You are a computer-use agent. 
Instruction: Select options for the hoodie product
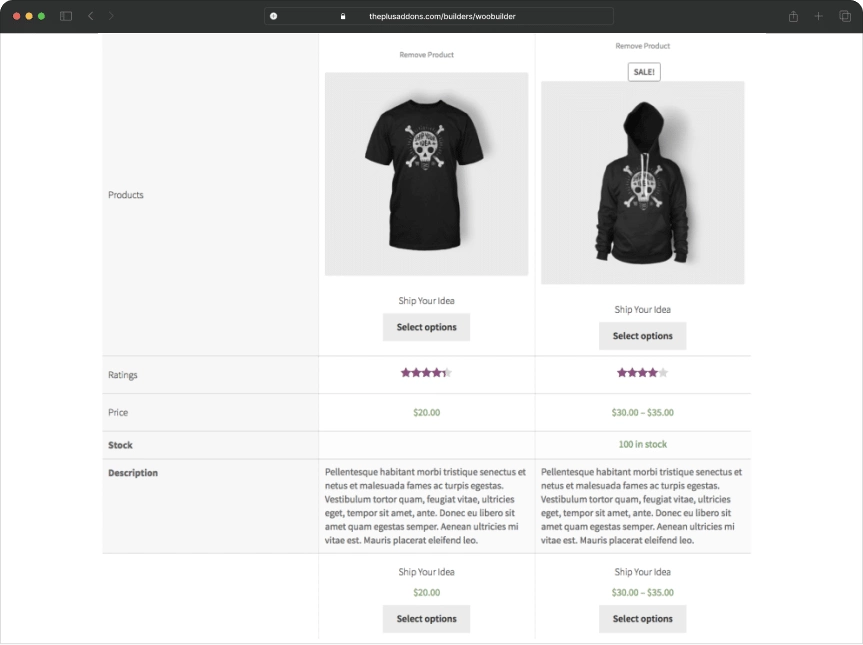642,336
